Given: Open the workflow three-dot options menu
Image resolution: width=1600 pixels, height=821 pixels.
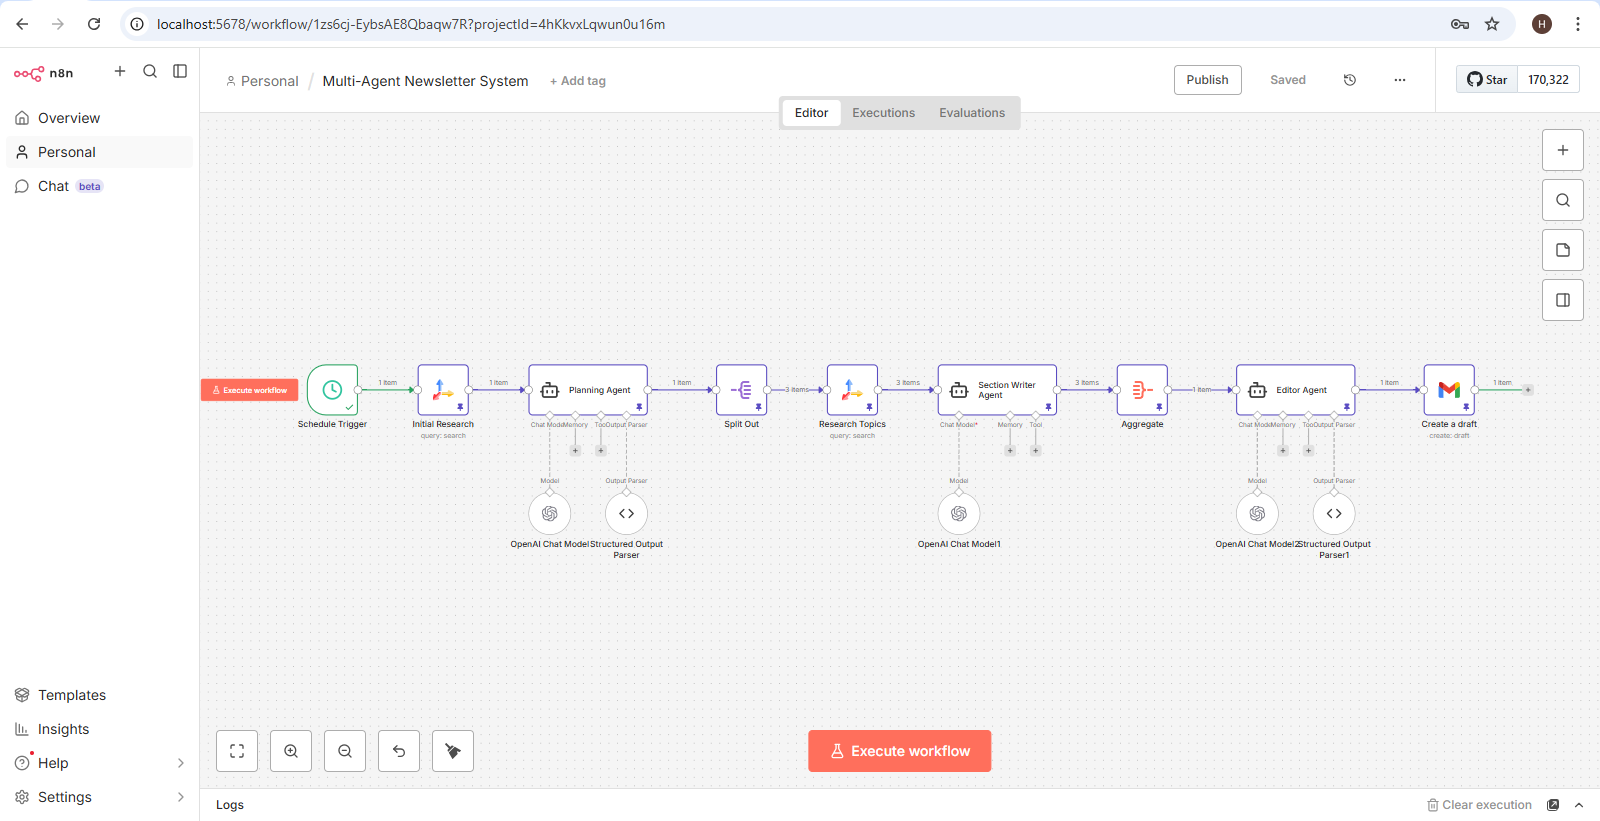Looking at the screenshot, I should [1400, 80].
